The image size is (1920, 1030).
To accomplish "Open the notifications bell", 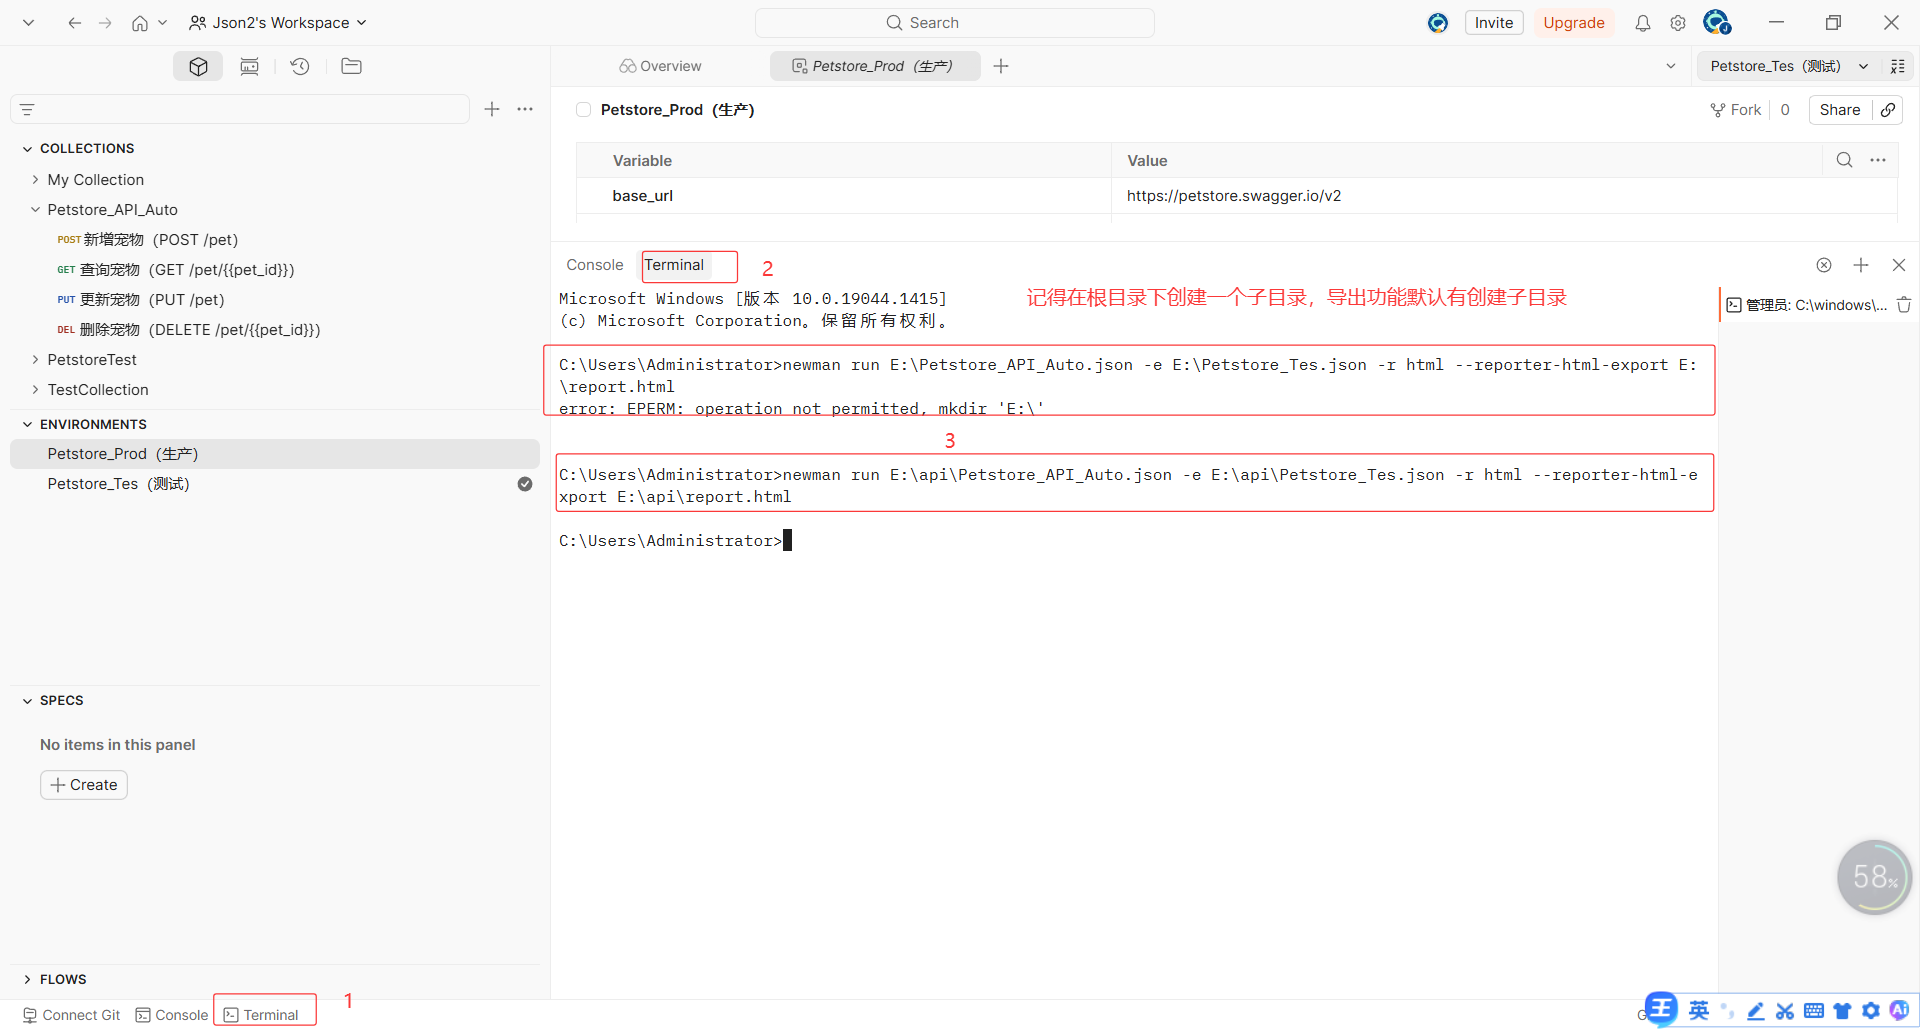I will pos(1643,23).
